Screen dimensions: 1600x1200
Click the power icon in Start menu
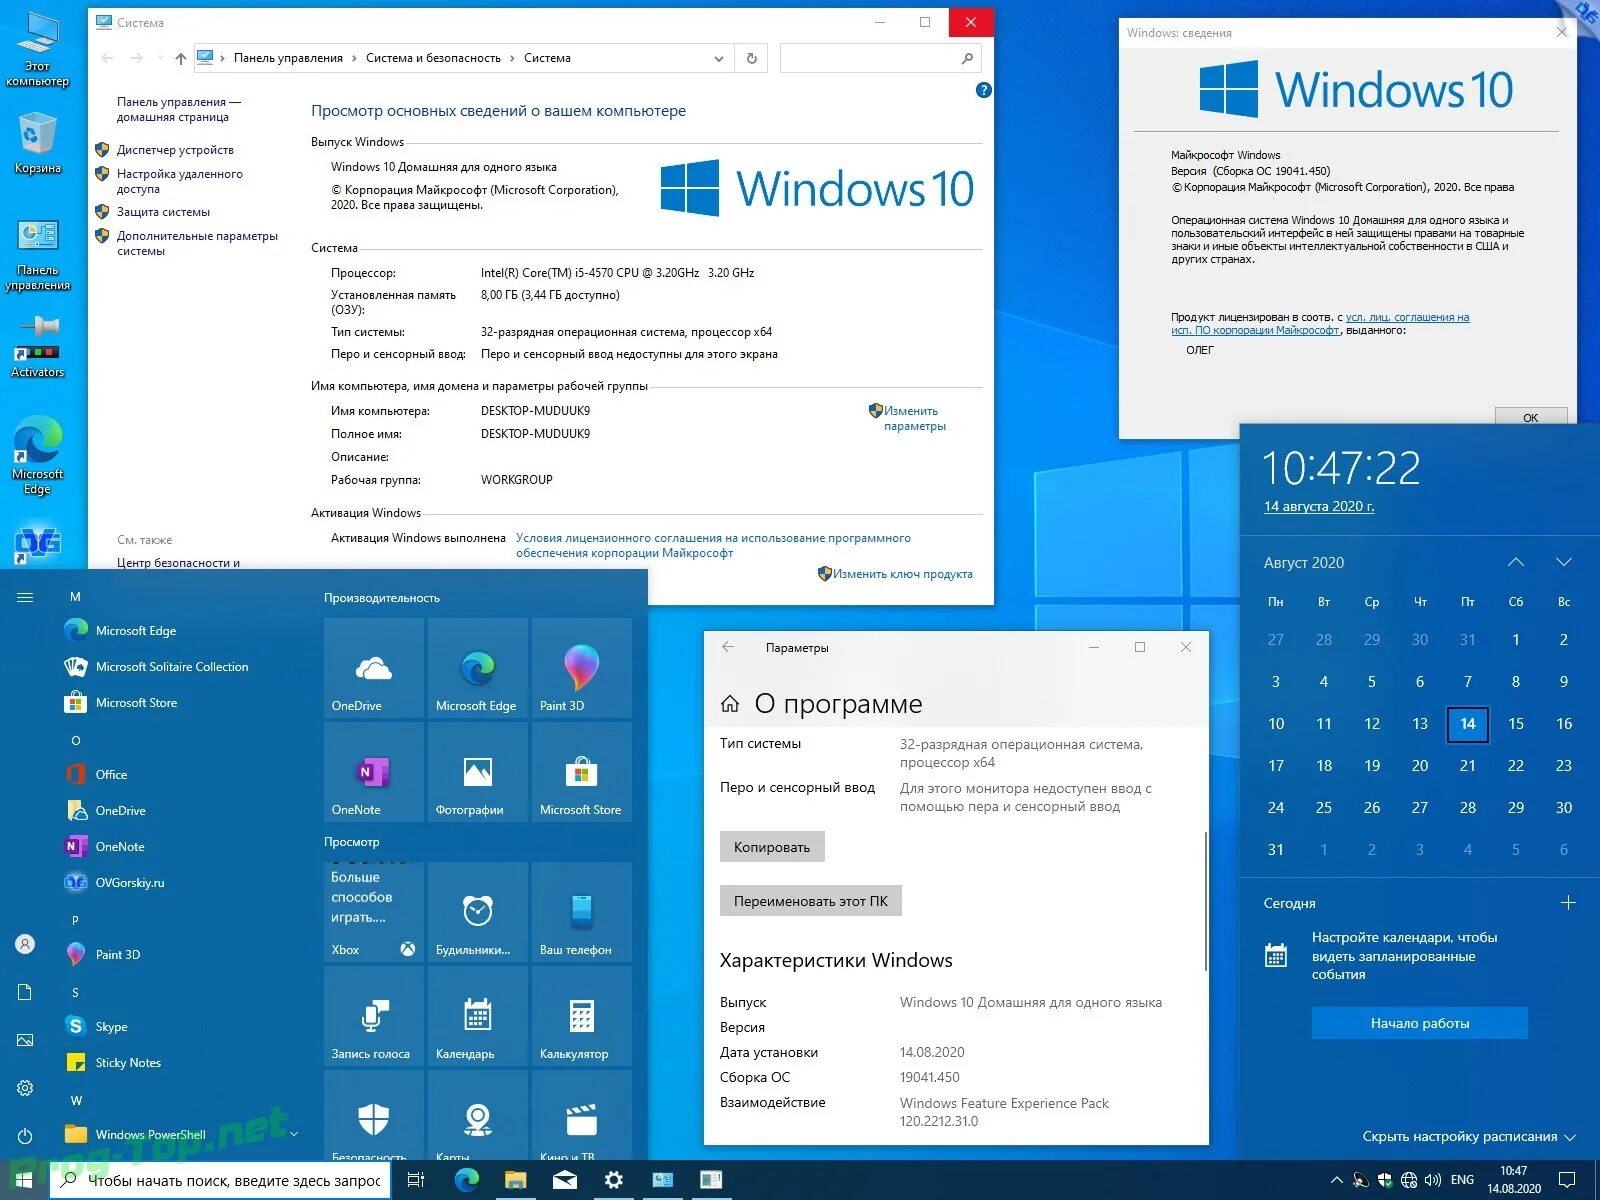25,1135
